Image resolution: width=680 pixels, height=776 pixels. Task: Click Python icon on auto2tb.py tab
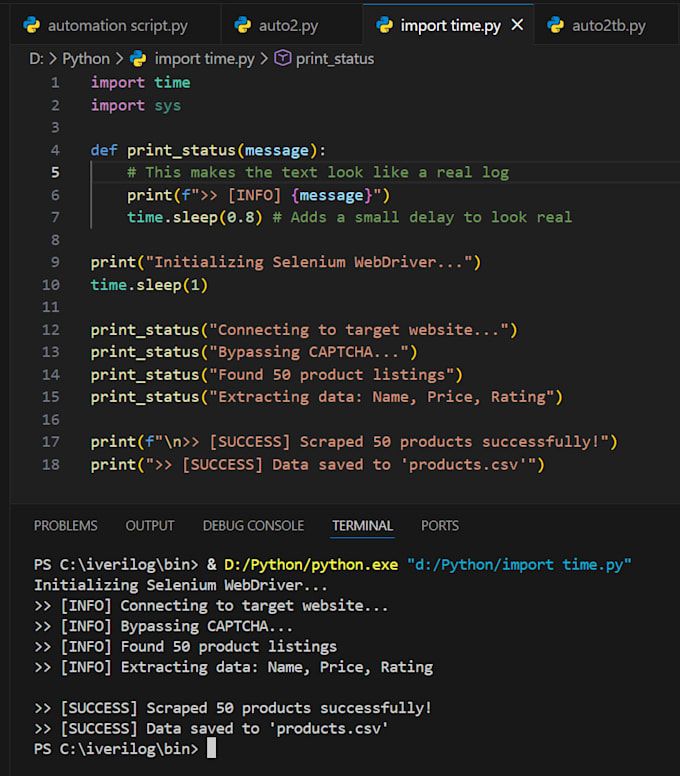coord(556,25)
